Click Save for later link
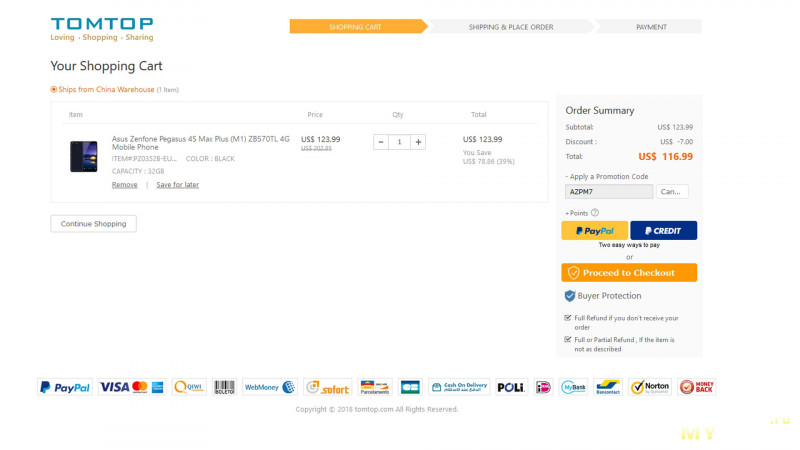Viewport: 800px width, 450px height. (178, 185)
